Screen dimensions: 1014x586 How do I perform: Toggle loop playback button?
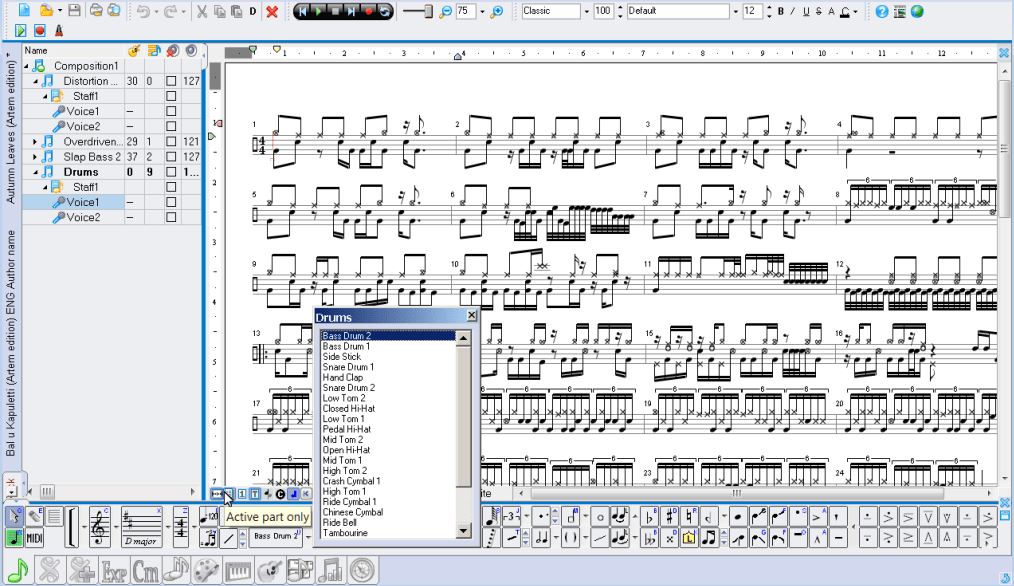(384, 11)
